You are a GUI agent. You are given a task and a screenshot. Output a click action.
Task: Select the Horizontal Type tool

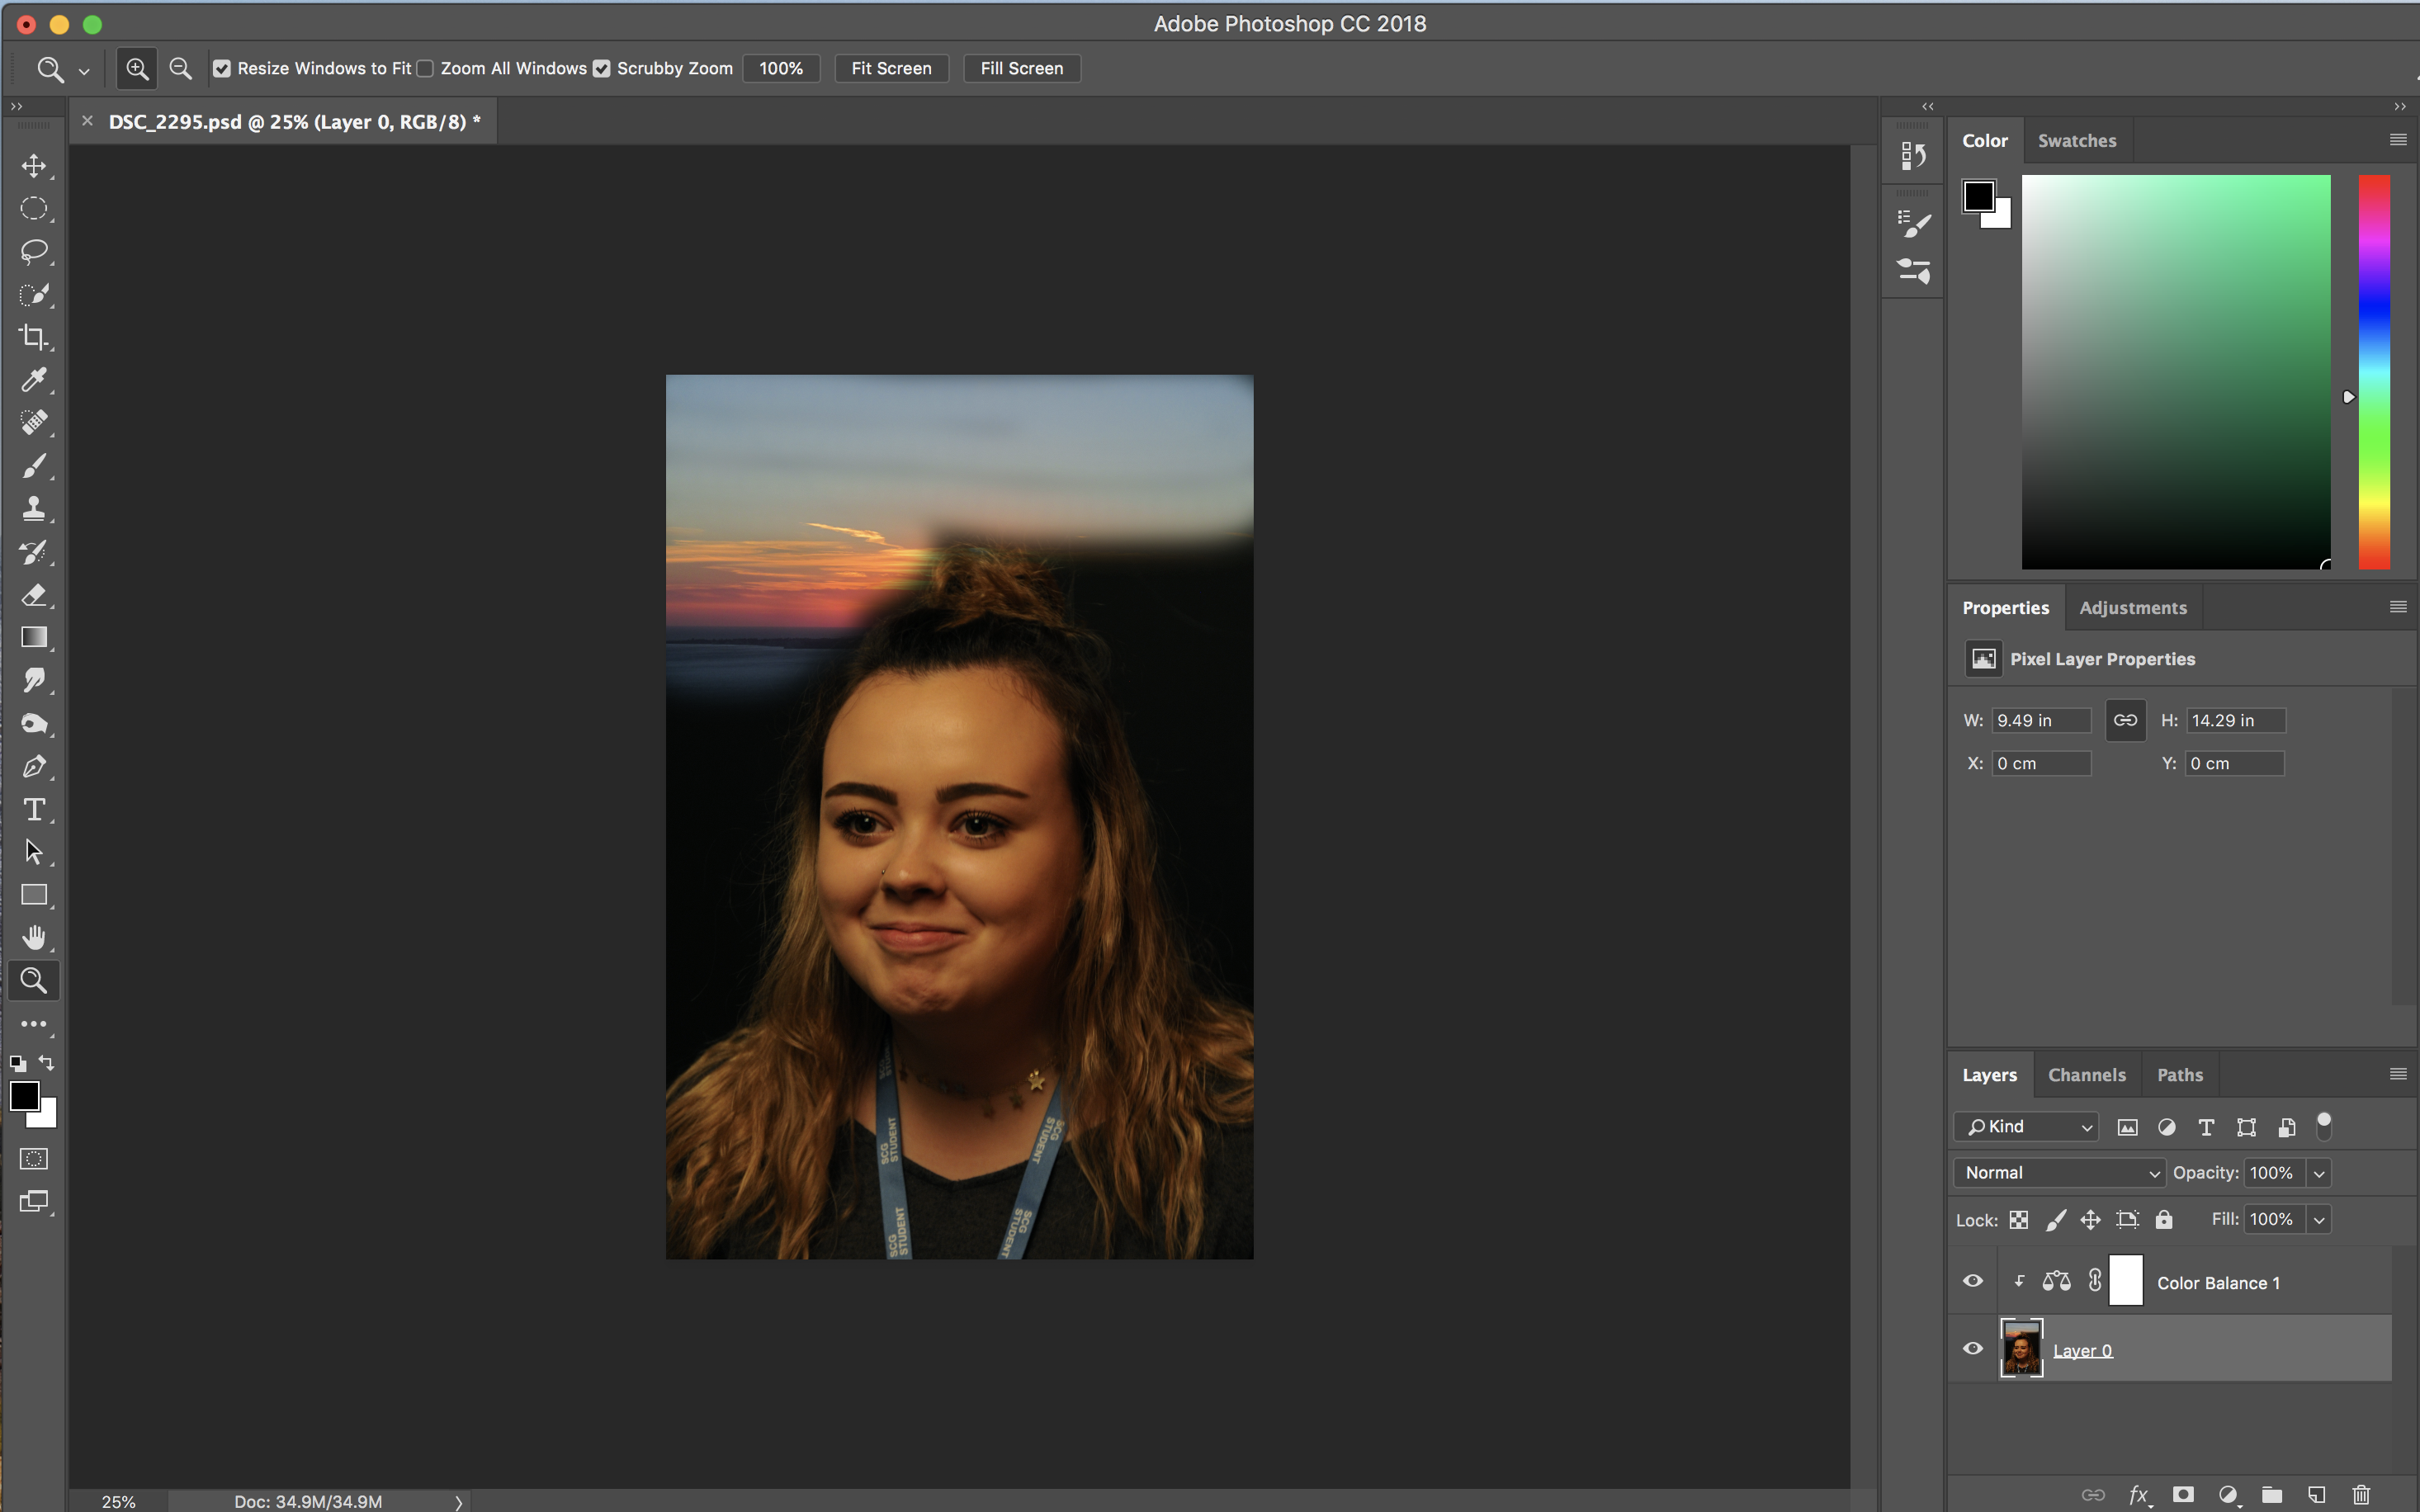pos(34,809)
